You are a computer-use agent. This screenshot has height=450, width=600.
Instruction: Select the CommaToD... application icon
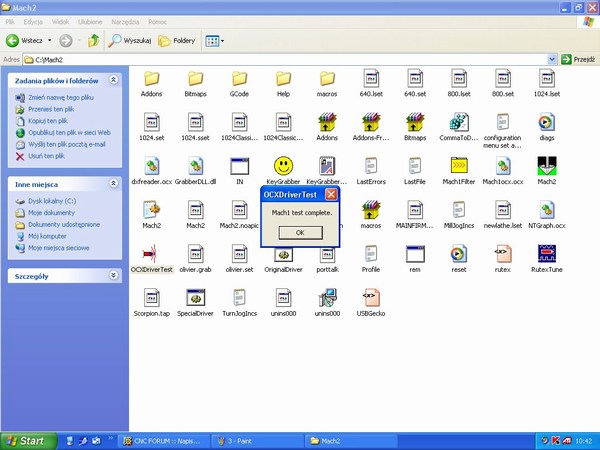(459, 122)
